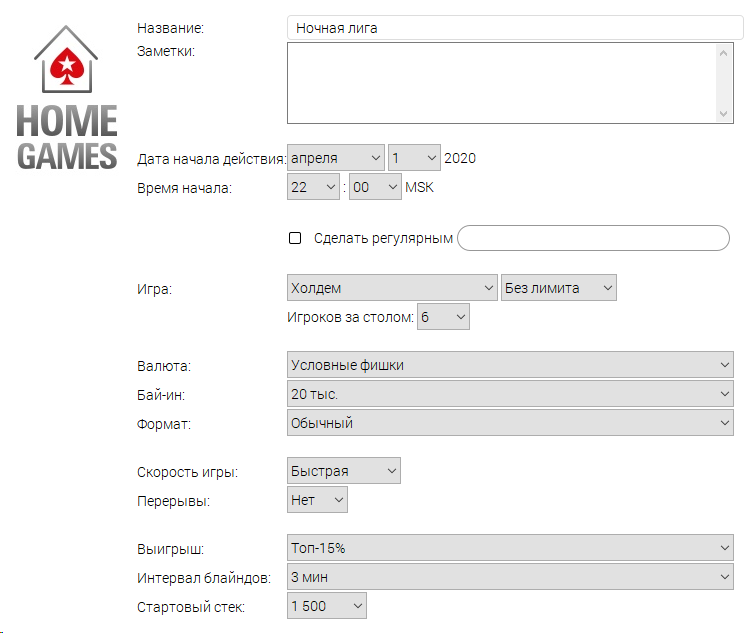Open the game type dropdown showing Холдем
Viewport: 746px width, 633px height.
(x=392, y=288)
